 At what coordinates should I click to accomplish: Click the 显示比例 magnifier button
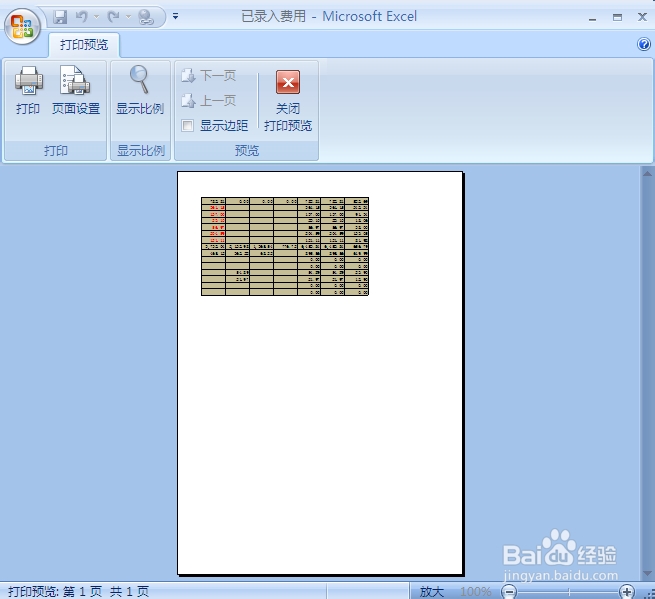tap(140, 91)
